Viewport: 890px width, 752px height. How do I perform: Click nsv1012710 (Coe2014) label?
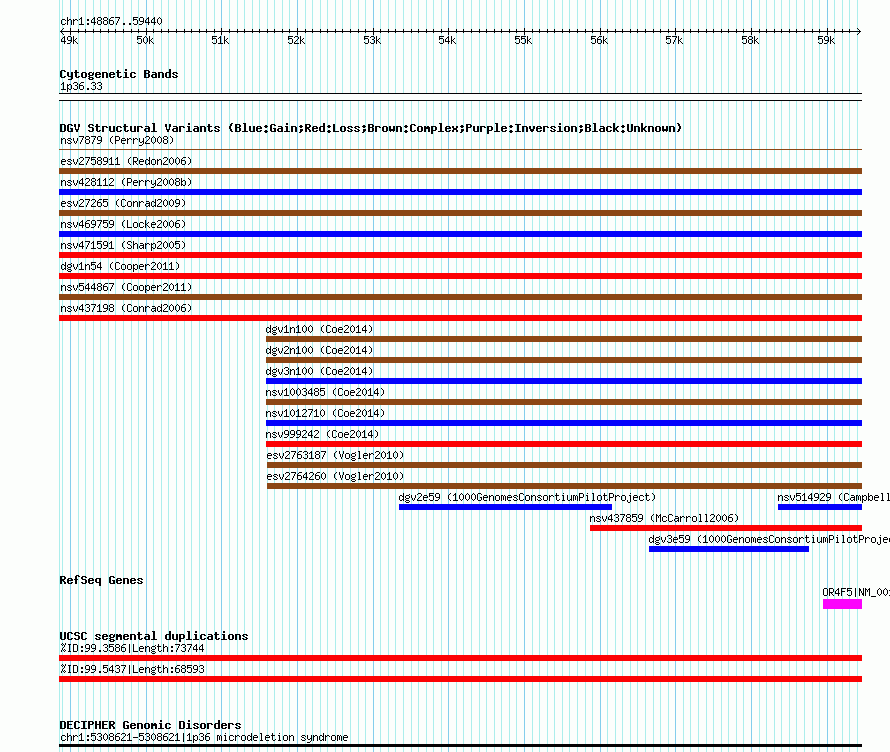click(x=325, y=413)
